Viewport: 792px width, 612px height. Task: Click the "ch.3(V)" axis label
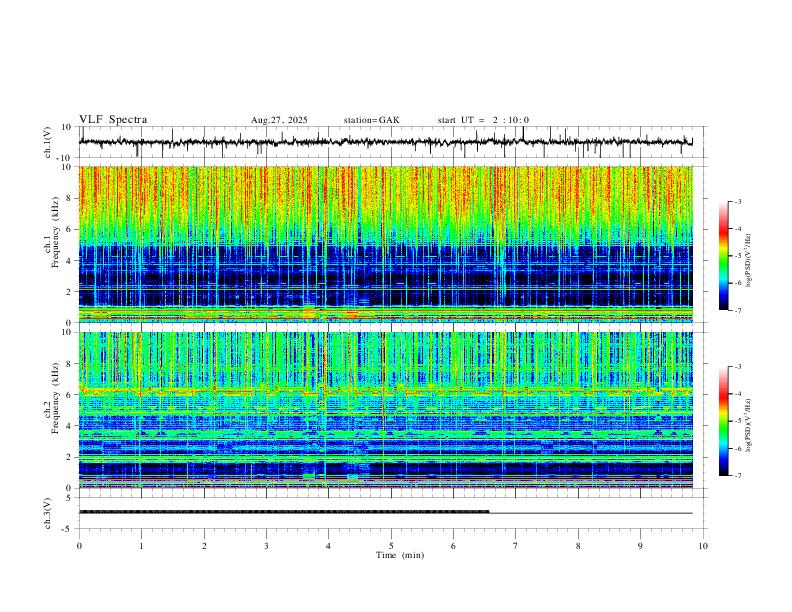pos(48,513)
